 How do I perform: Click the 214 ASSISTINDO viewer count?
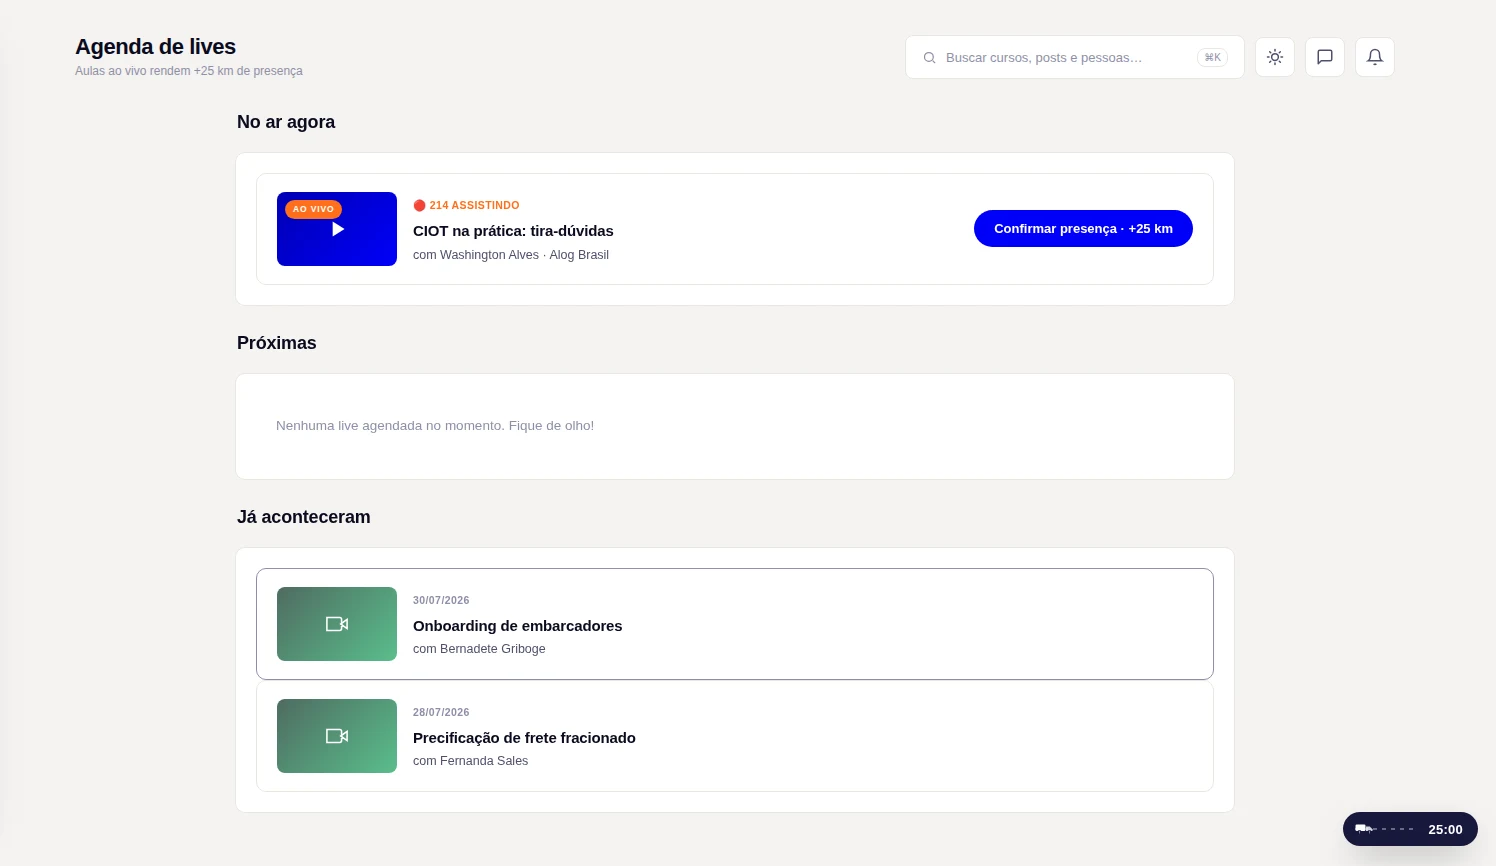[467, 205]
